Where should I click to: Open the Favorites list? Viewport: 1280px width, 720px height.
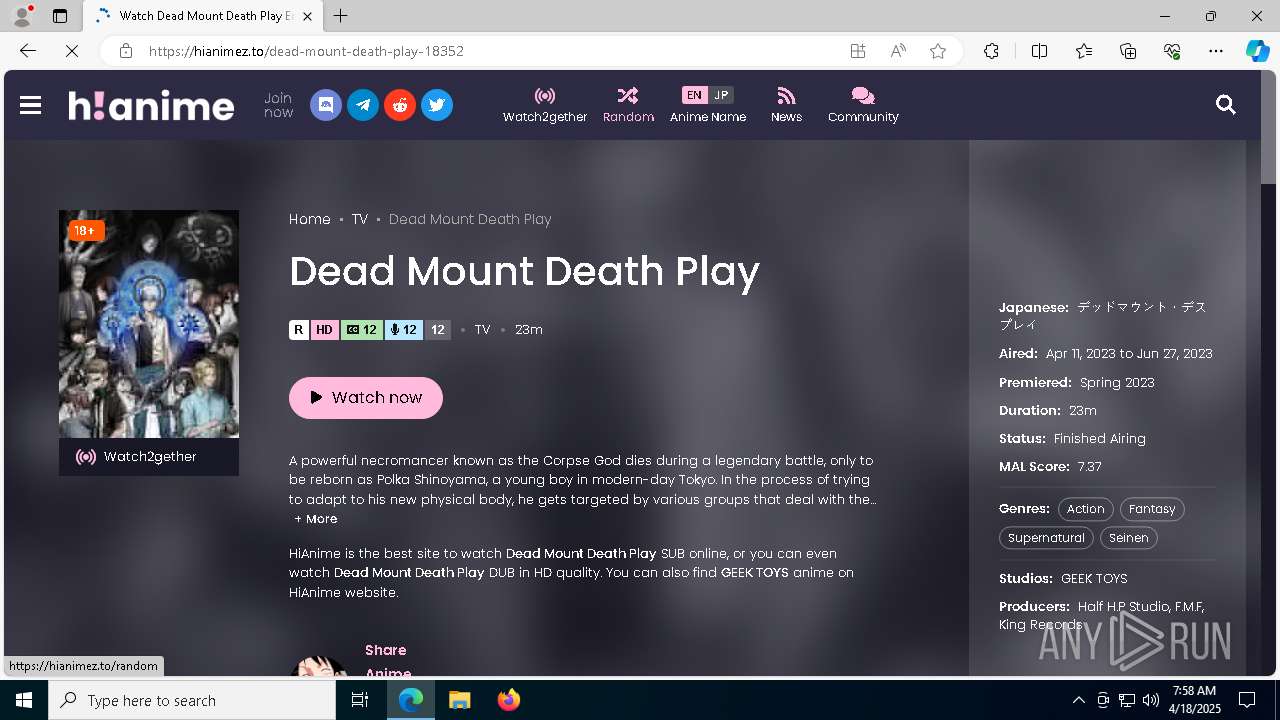1084,51
